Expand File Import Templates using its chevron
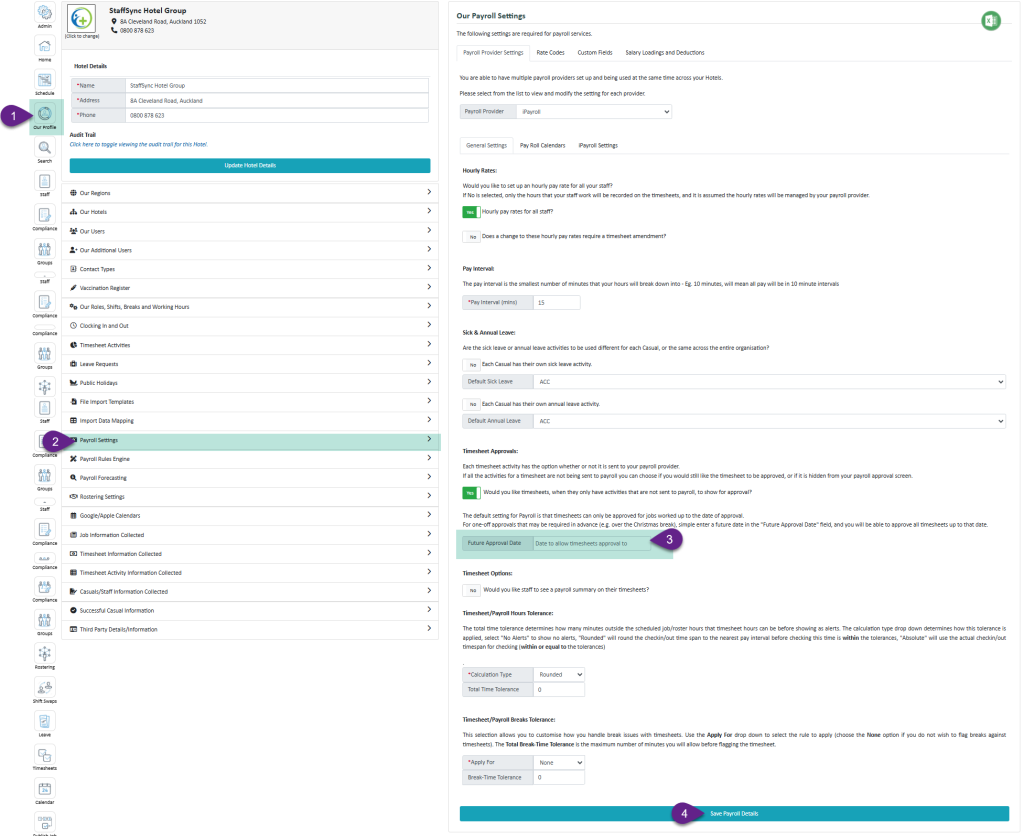 tap(429, 401)
